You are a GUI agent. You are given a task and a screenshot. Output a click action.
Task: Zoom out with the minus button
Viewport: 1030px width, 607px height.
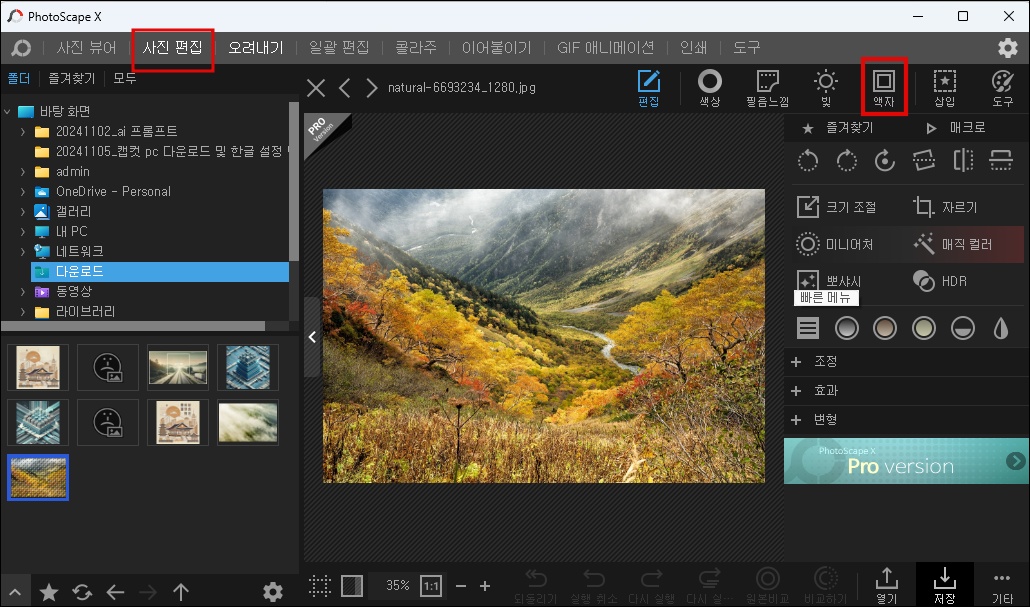tap(461, 585)
